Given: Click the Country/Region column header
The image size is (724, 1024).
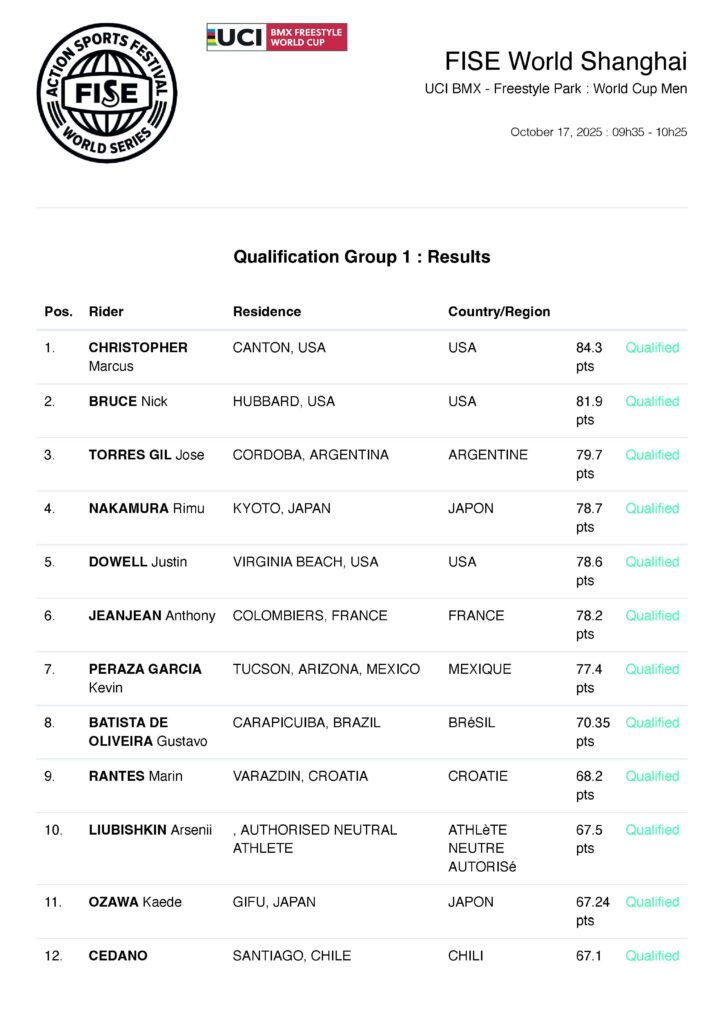Looking at the screenshot, I should click(499, 311).
